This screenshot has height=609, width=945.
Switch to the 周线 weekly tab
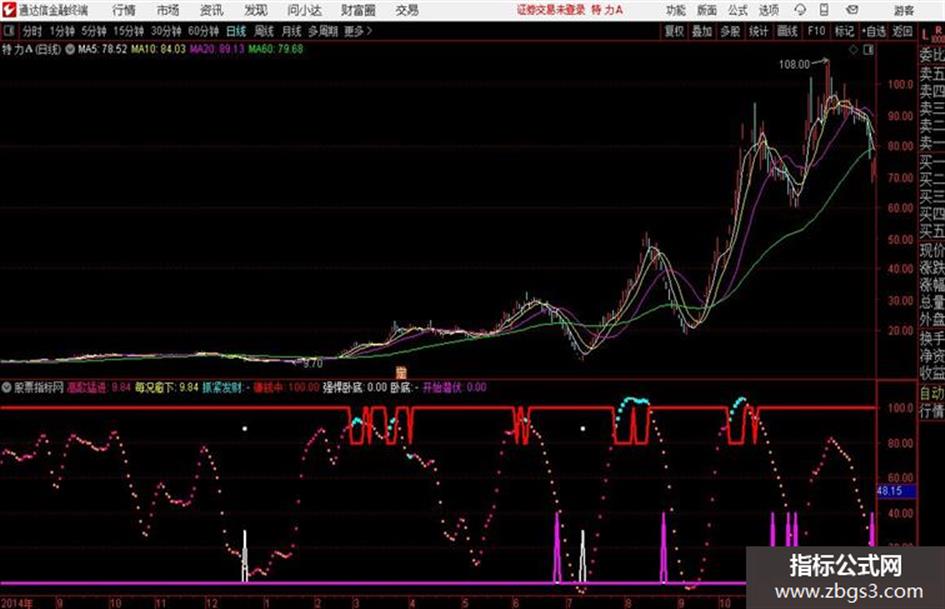point(264,31)
